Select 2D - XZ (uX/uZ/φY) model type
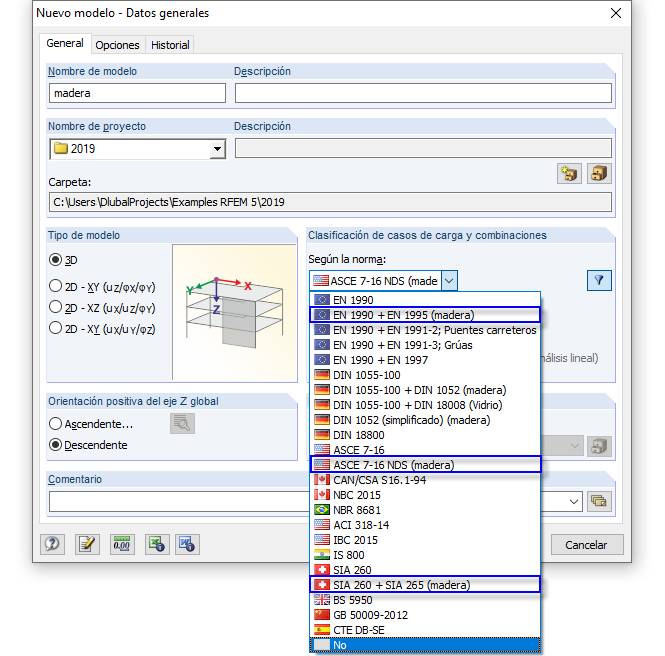The height and width of the screenshot is (656, 665). 55,307
